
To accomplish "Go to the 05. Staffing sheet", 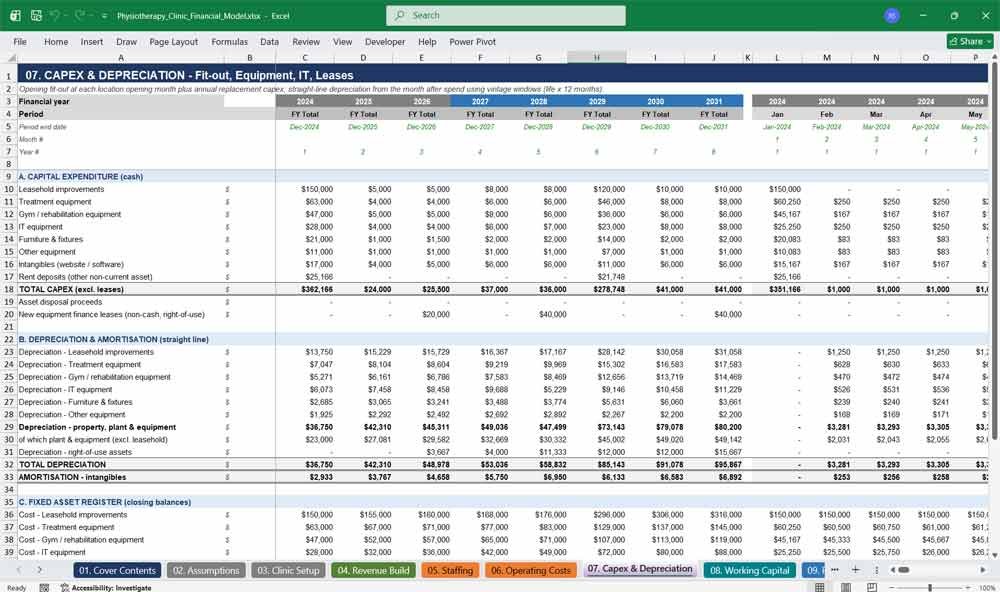I will coord(450,570).
